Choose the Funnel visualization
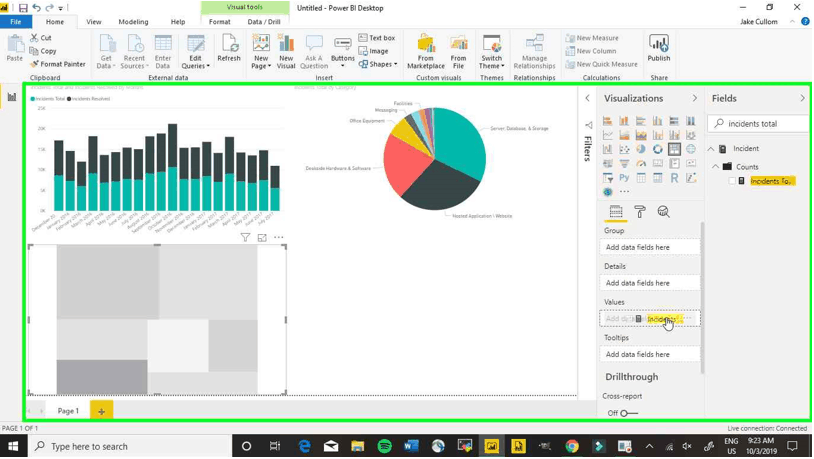814x459 pixels. [624, 164]
